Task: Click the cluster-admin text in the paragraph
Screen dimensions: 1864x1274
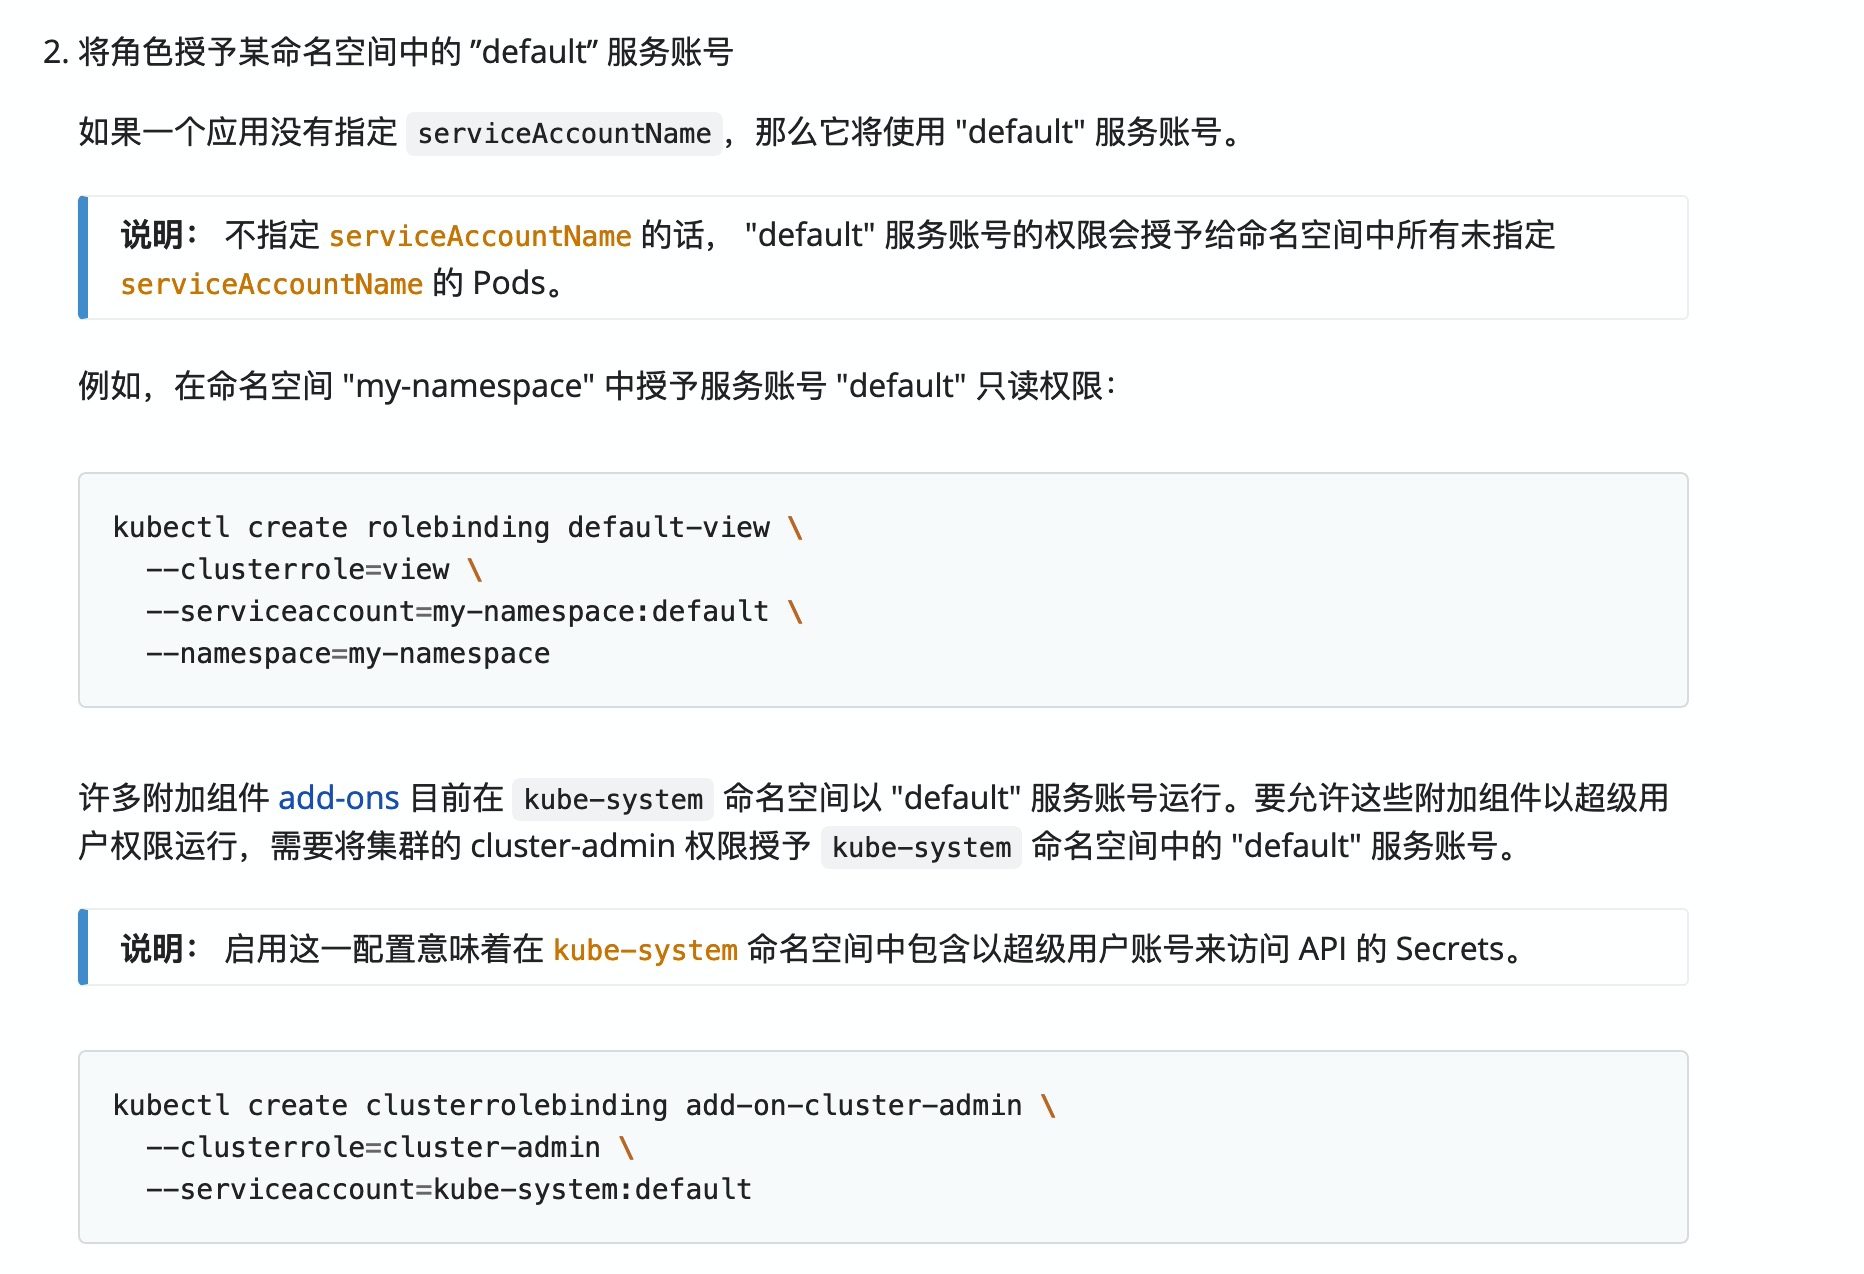Action: [x=573, y=846]
